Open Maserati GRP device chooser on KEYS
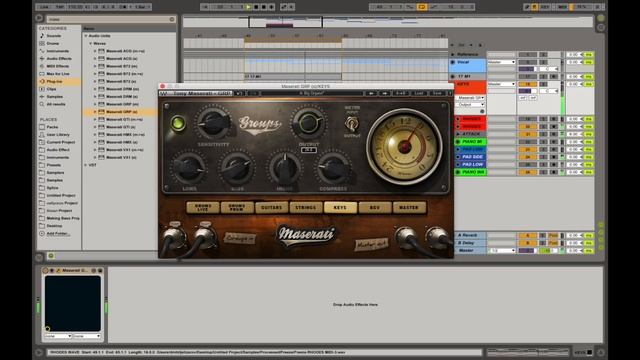Screen dimensions: 640x360 coord(470,98)
